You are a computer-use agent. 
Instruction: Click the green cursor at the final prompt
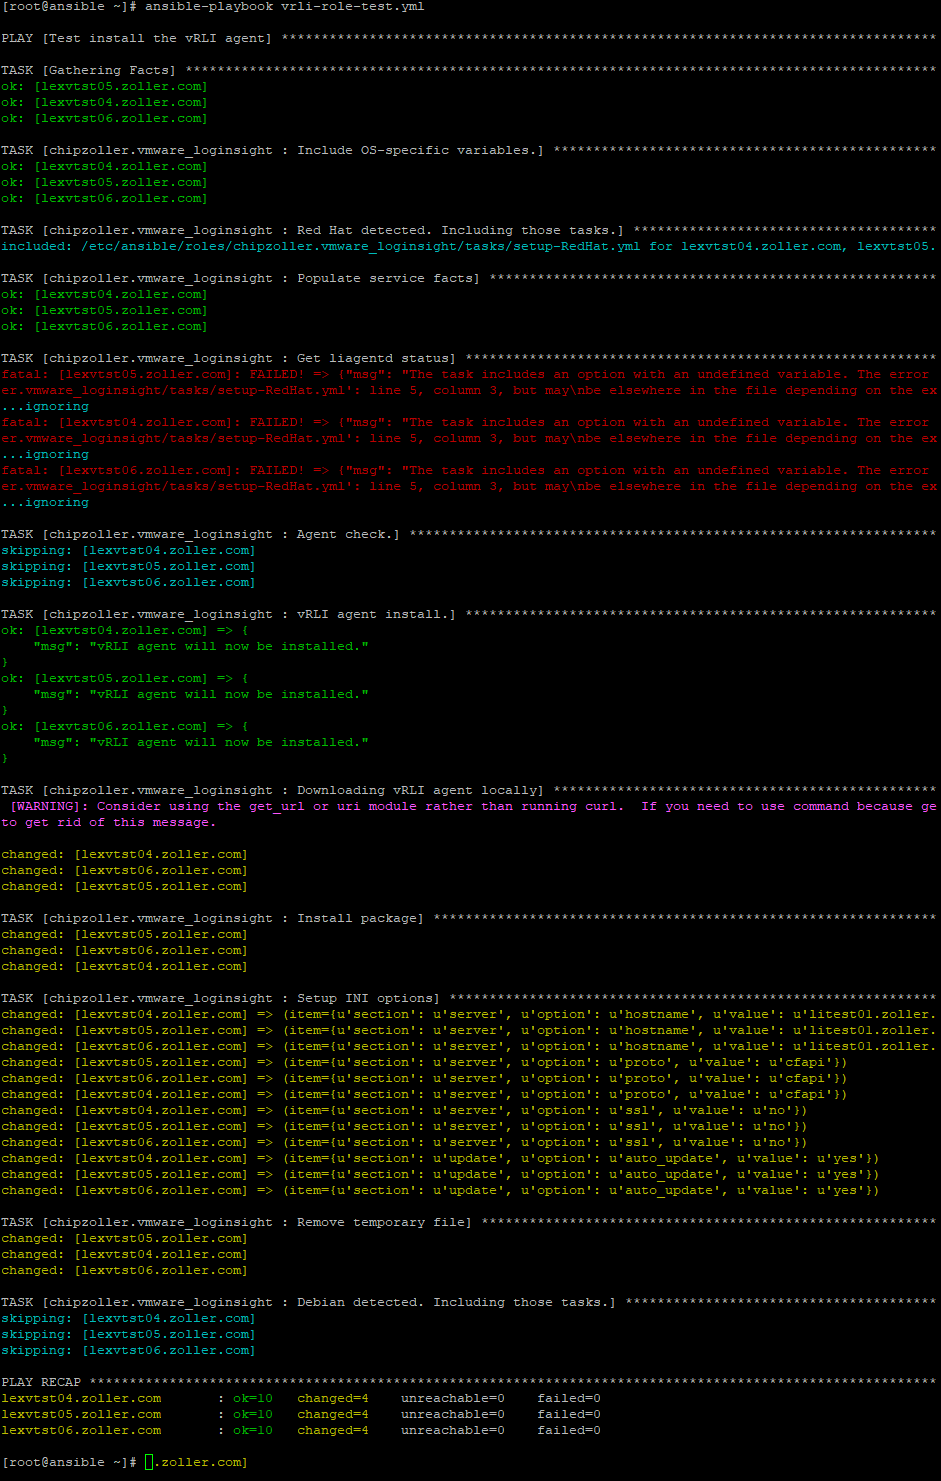click(x=149, y=1462)
